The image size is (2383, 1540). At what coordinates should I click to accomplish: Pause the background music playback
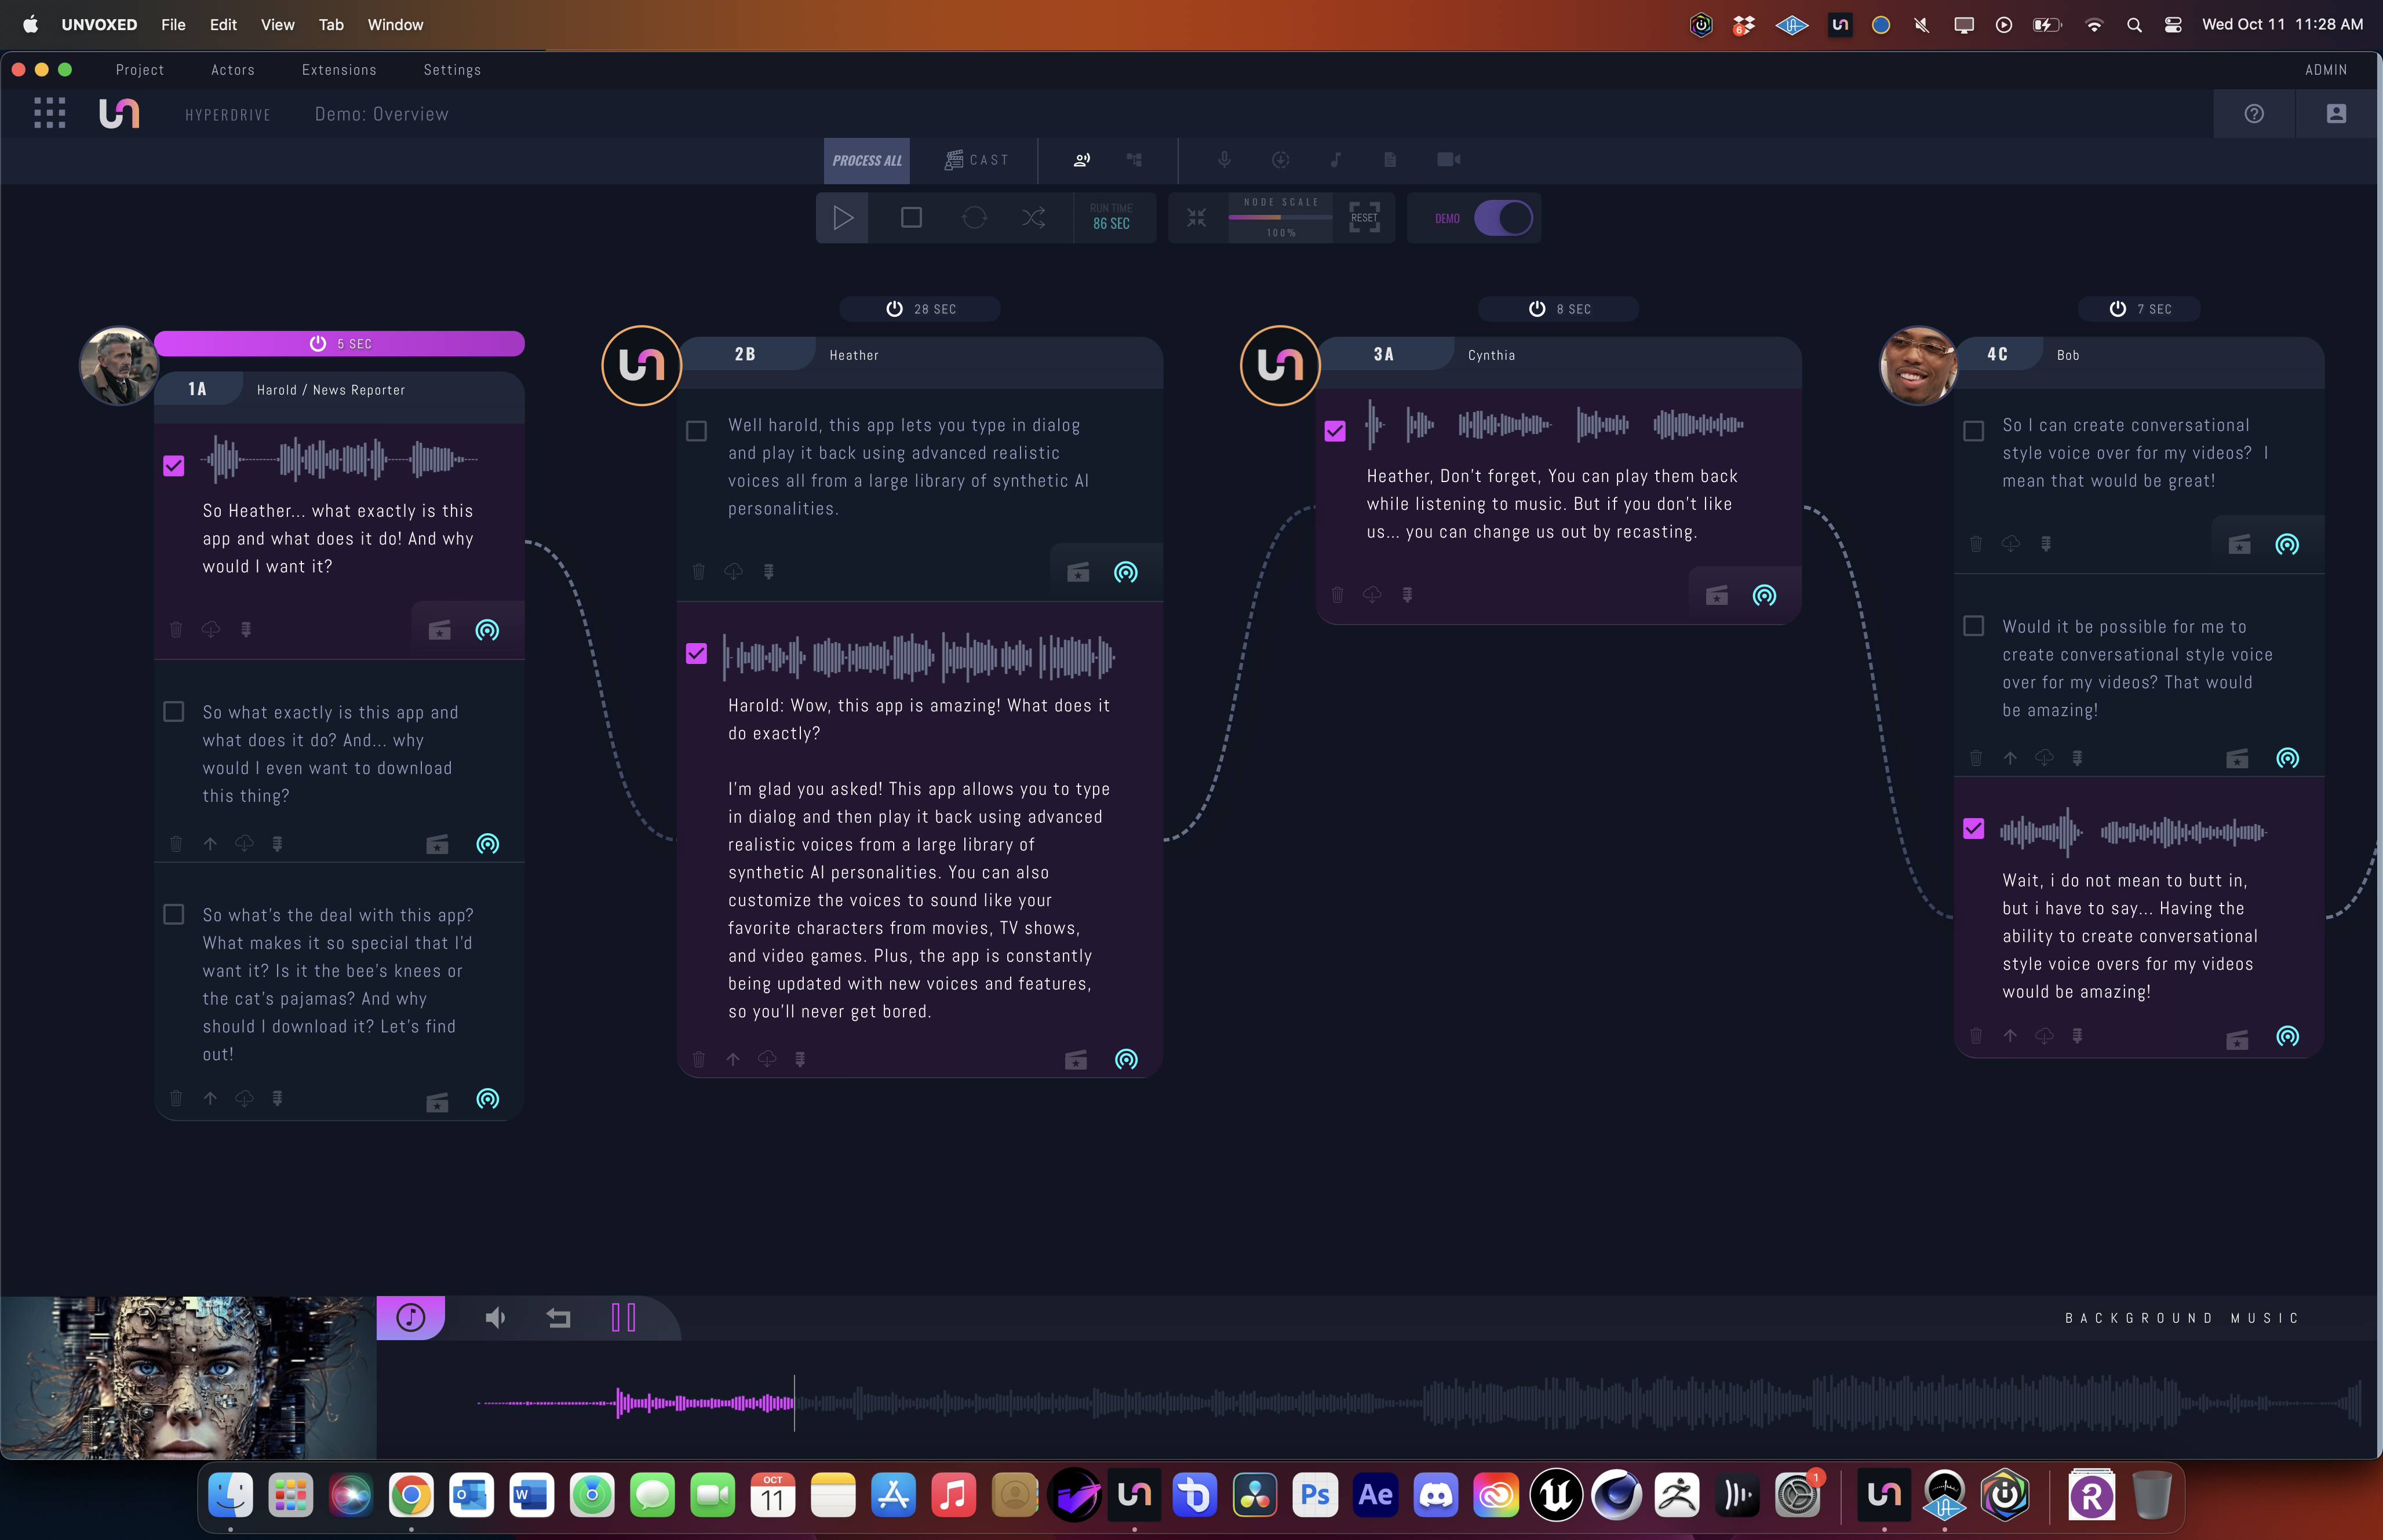[x=623, y=1318]
